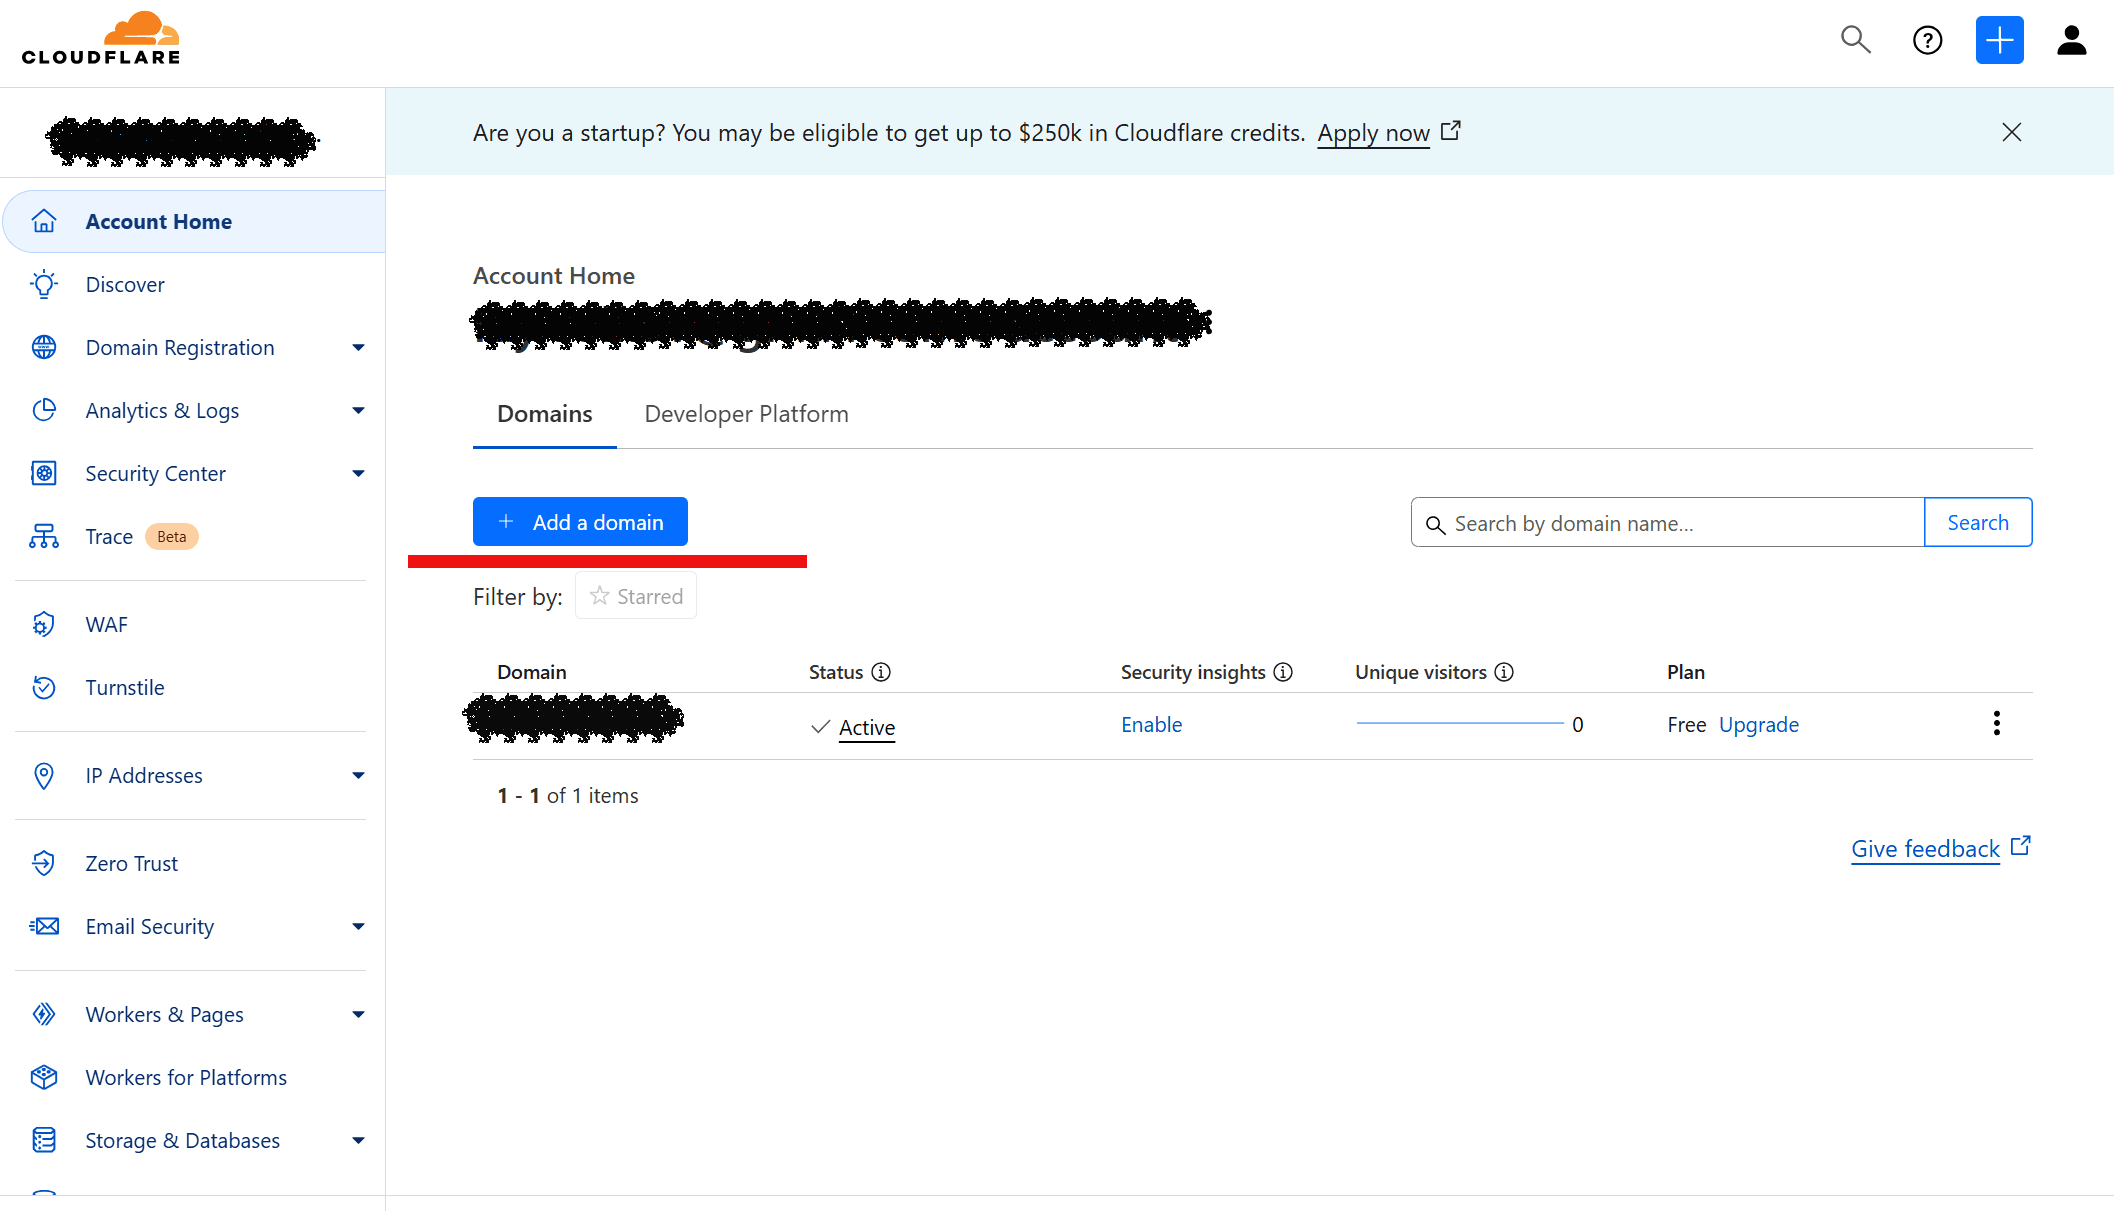The height and width of the screenshot is (1211, 2114).
Task: Click the Account Home house icon
Action: (44, 221)
